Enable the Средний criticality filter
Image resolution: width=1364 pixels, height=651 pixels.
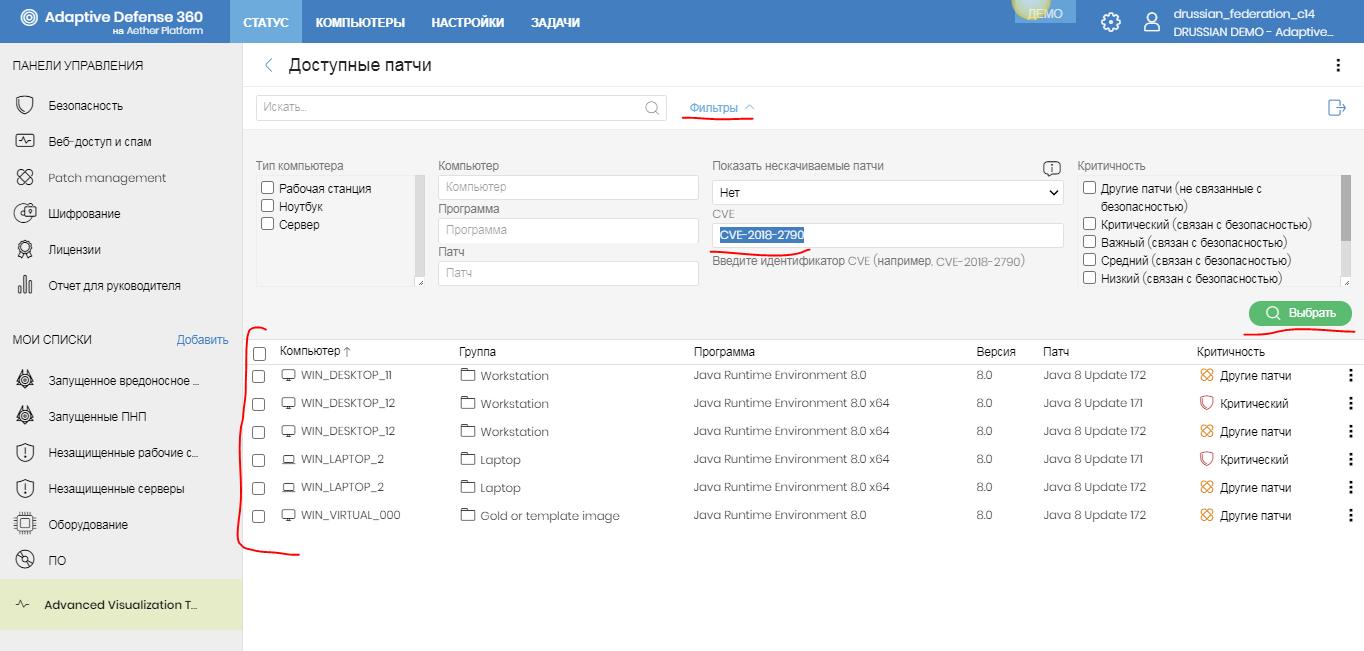[1090, 261]
